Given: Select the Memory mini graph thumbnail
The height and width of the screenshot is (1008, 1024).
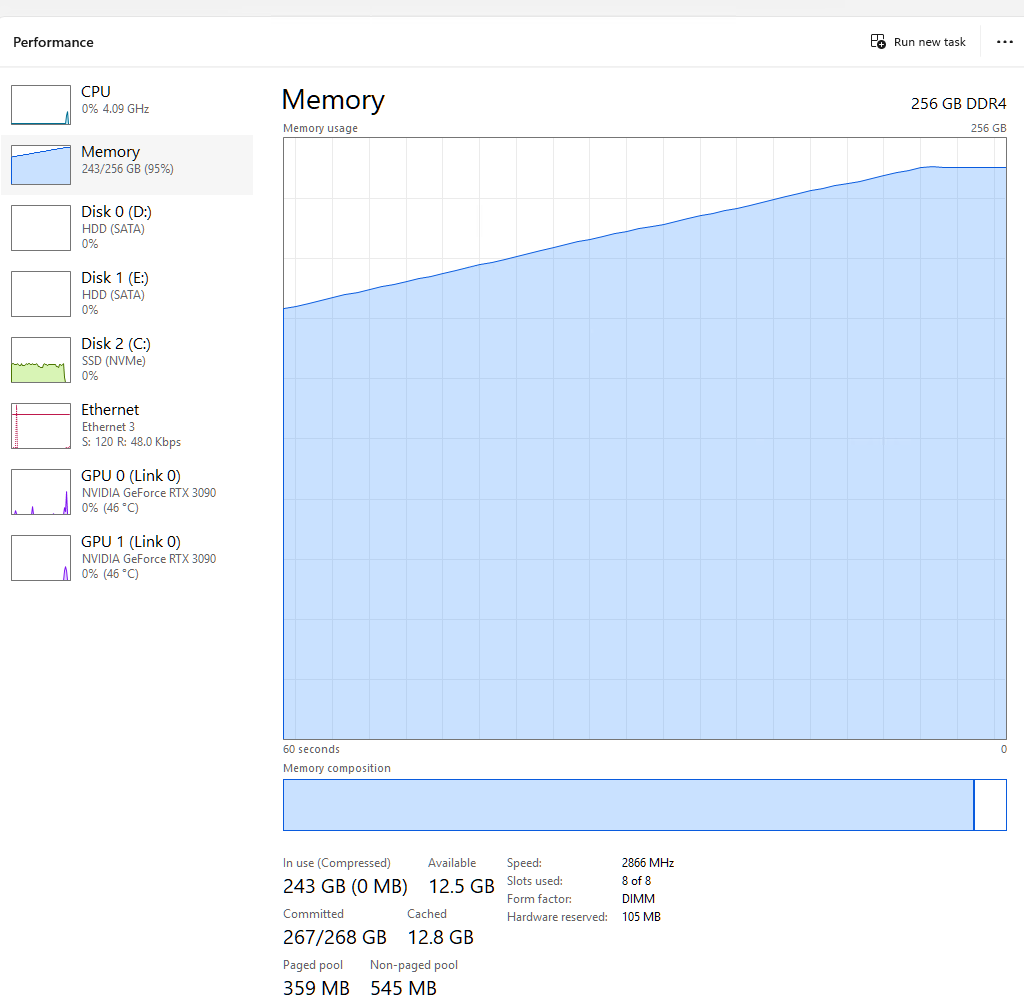Looking at the screenshot, I should (x=40, y=165).
